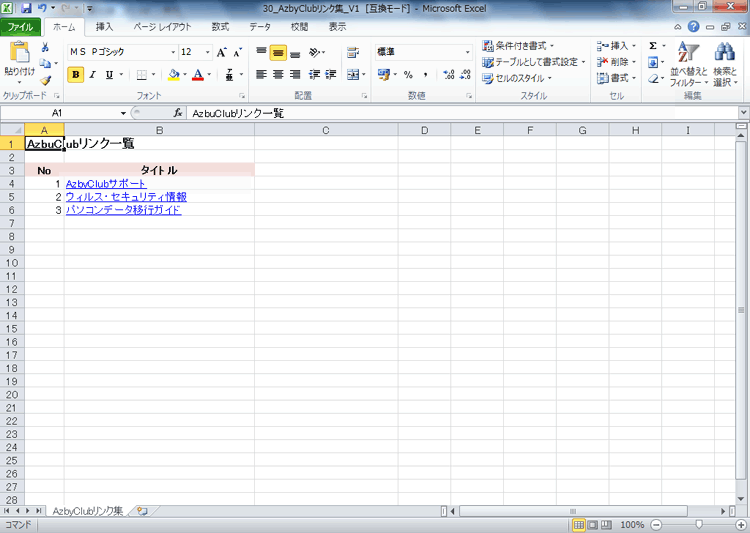
Task: Apply the yellow Fill Color
Action: [x=174, y=75]
